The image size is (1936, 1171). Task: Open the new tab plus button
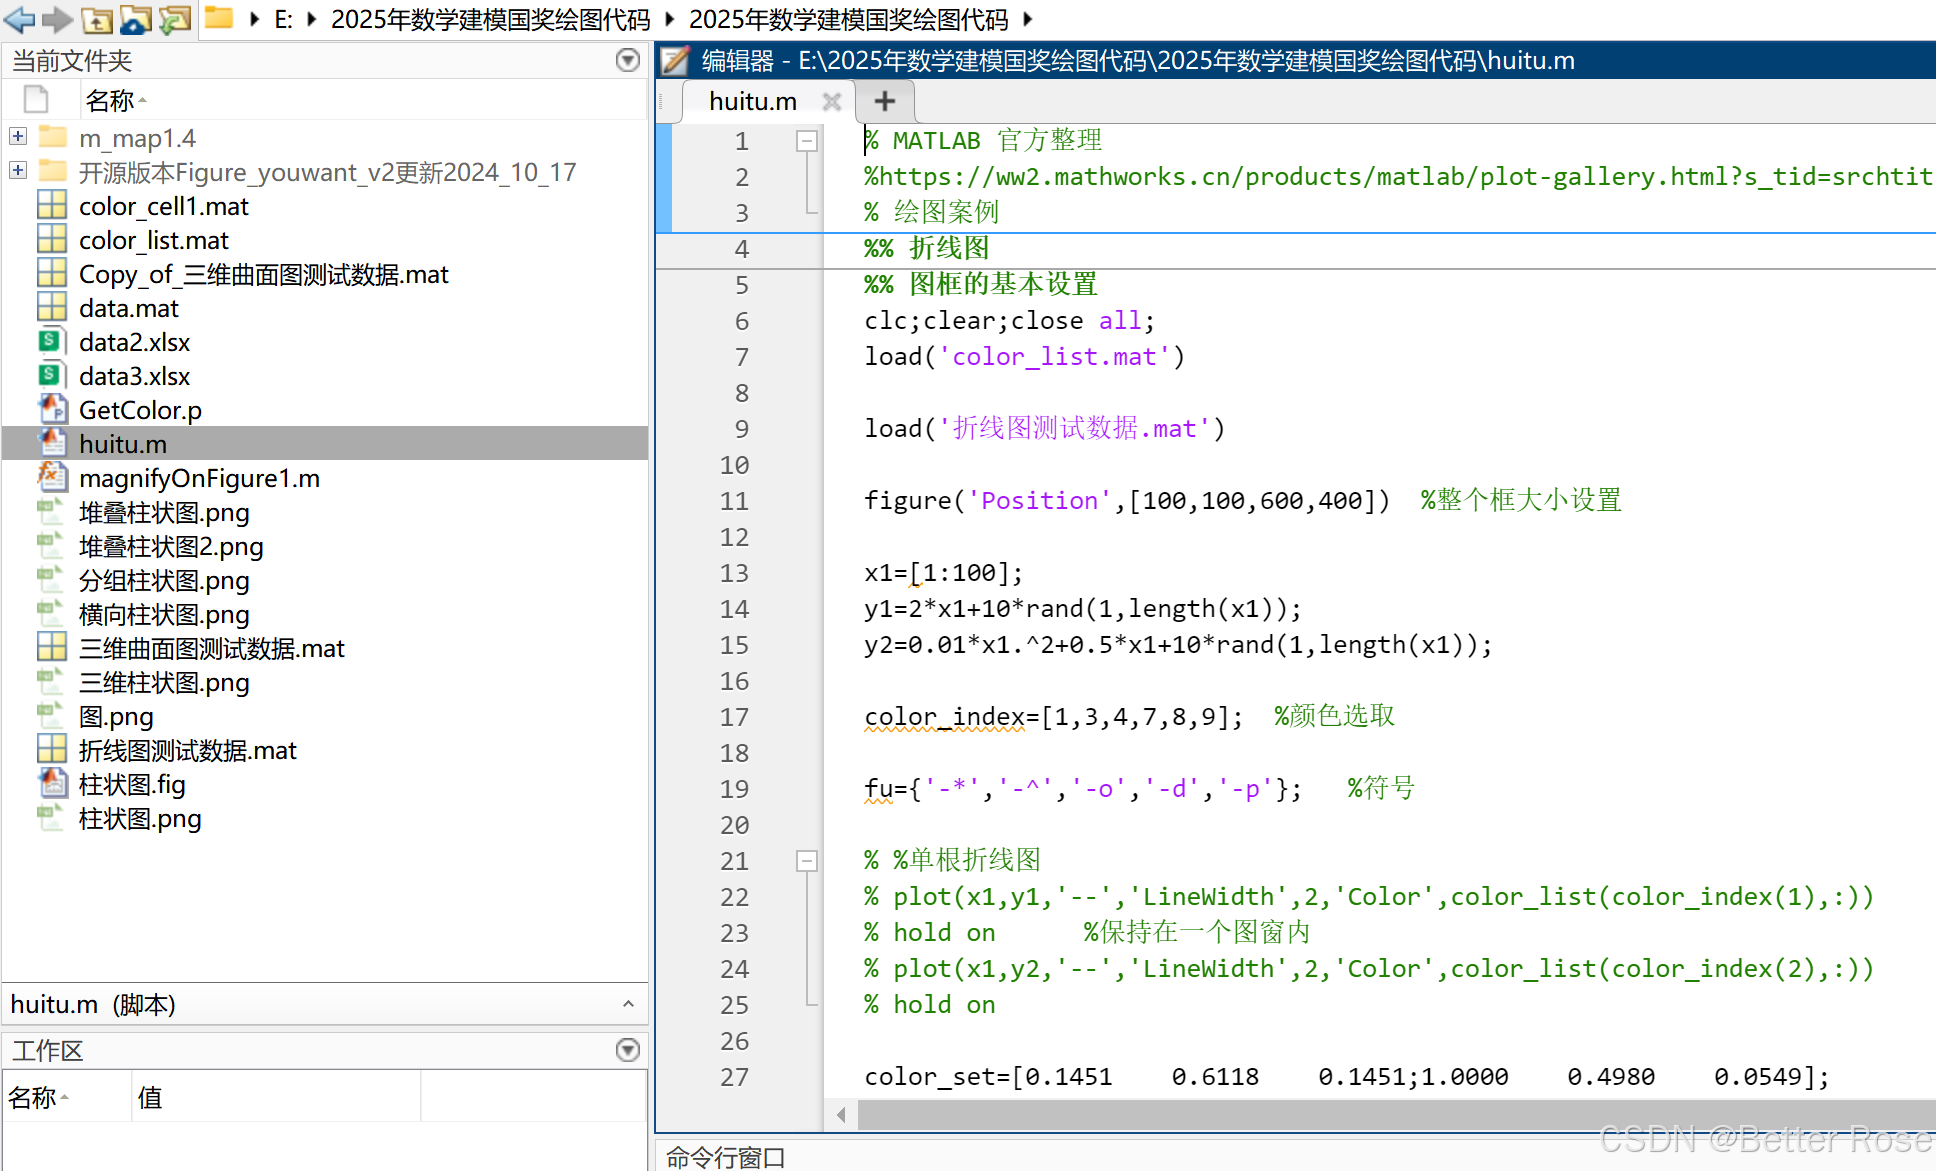(884, 101)
